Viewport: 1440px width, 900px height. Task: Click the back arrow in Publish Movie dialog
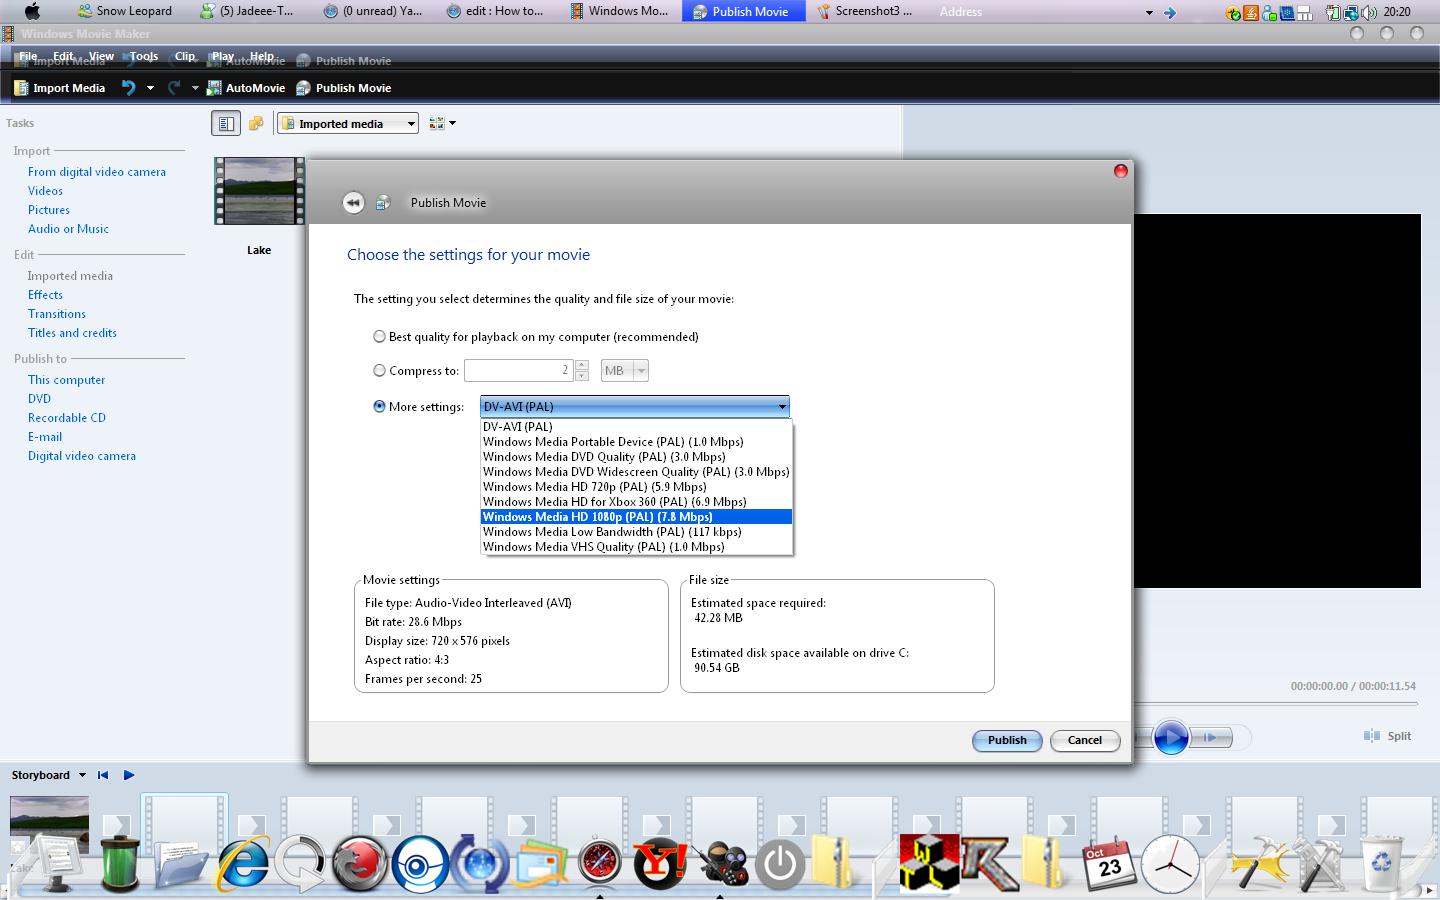point(353,202)
